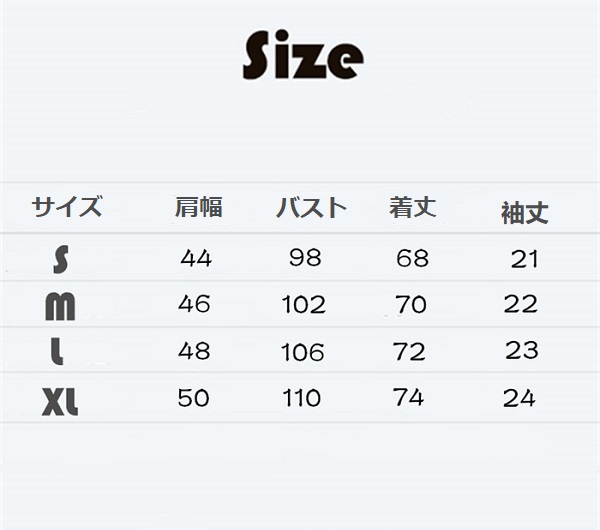The width and height of the screenshot is (600, 530).
Task: Click shoulder width value 44
Action: (x=196, y=258)
